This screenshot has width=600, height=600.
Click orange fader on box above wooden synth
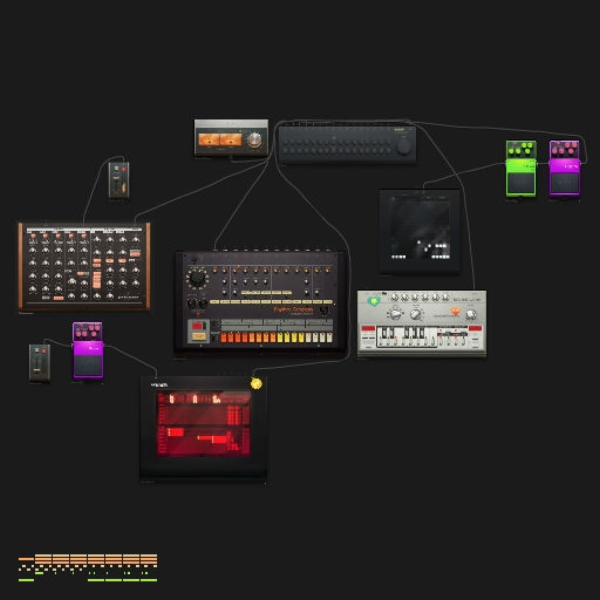click(124, 187)
